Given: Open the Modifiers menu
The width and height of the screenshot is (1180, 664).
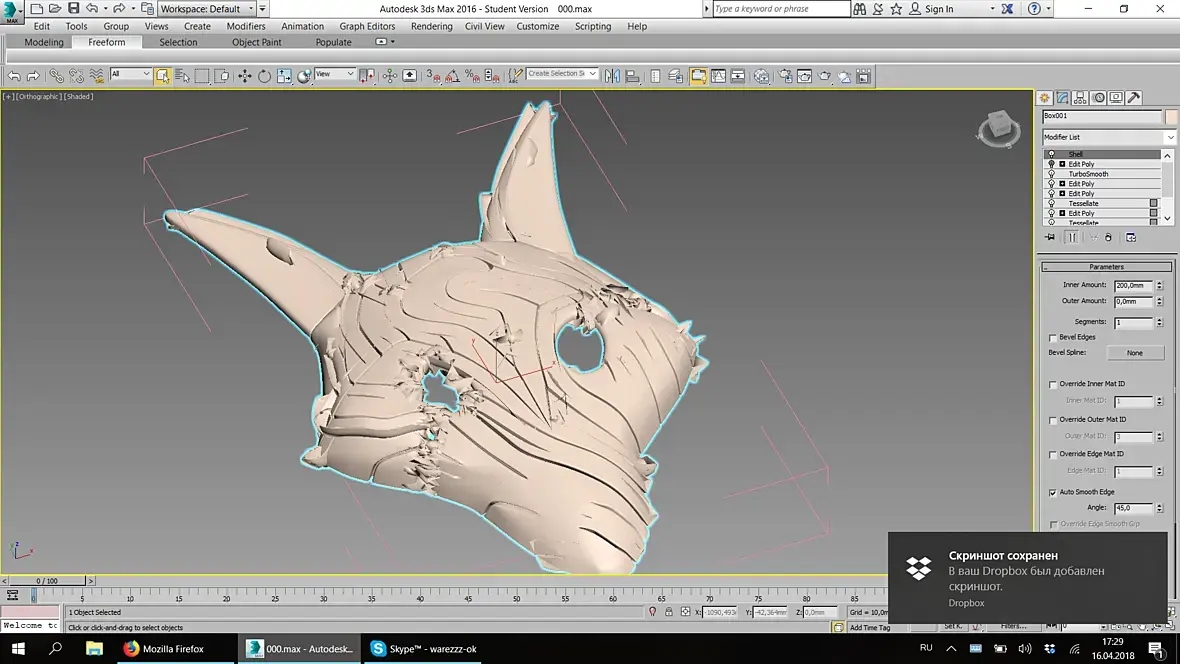Looking at the screenshot, I should 246,26.
